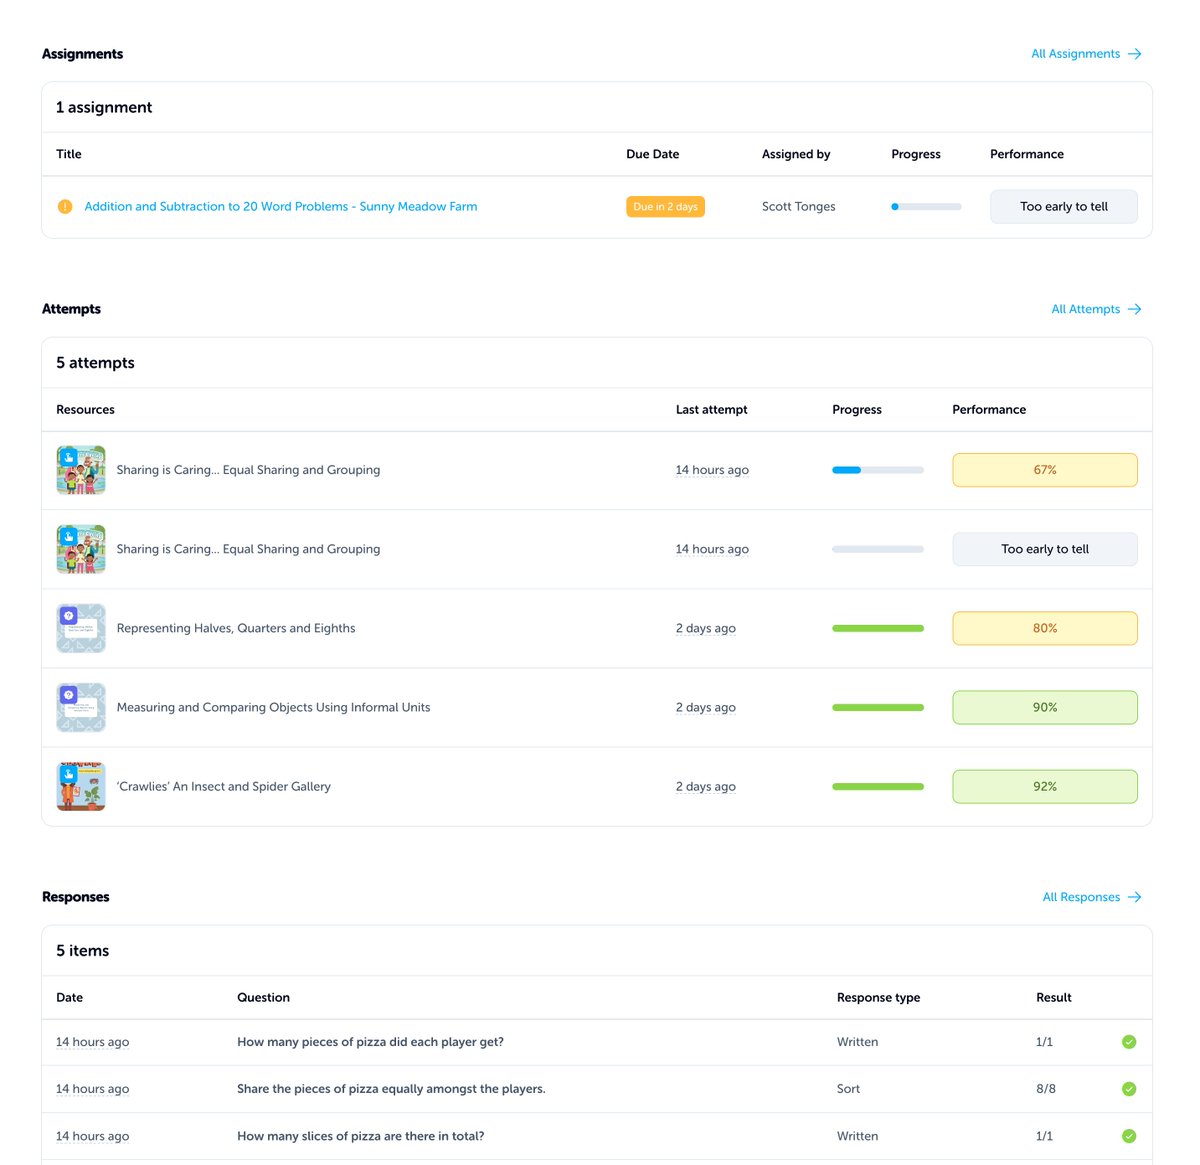Click '2 days ago' in the Representing Halves row

coord(705,628)
